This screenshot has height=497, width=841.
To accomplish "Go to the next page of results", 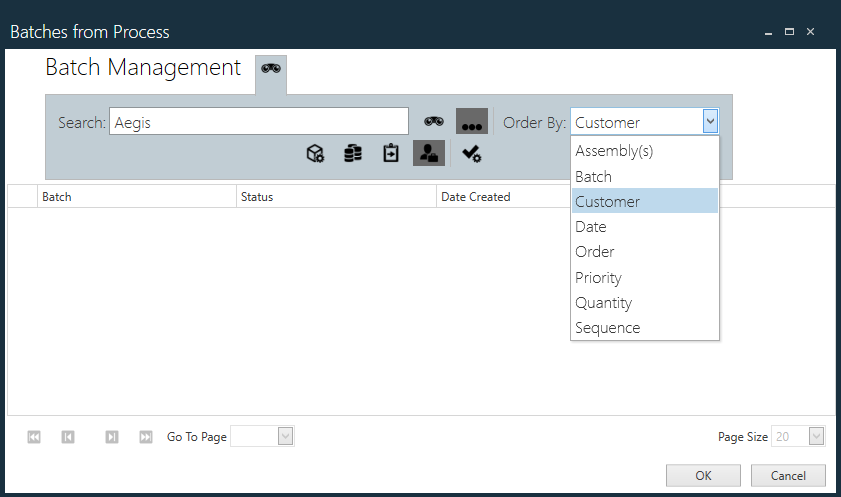I will coord(112,437).
